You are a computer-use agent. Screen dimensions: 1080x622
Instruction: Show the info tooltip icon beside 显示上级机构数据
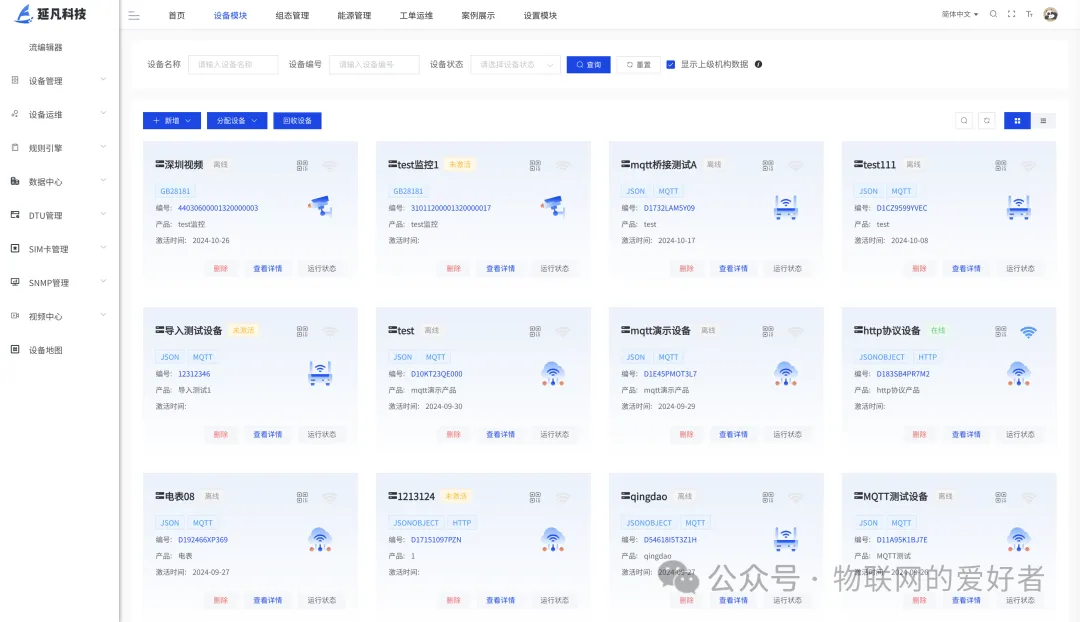[758, 64]
